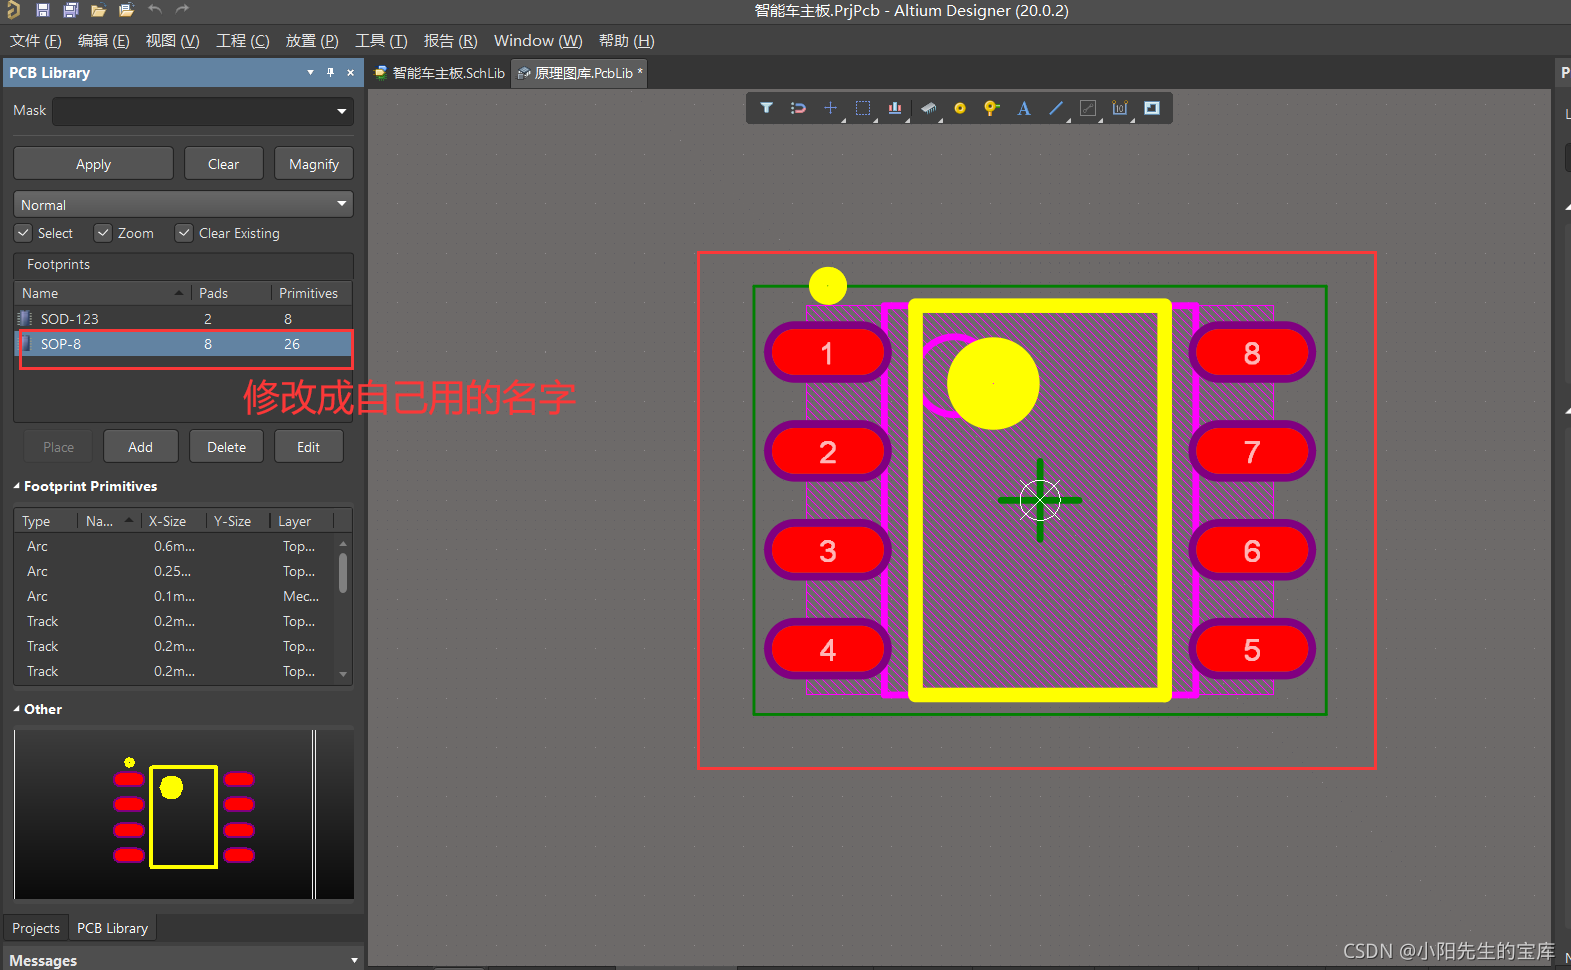Screen dimensions: 1571x970
Task: Sort primitives by Na... column header
Action: [108, 521]
